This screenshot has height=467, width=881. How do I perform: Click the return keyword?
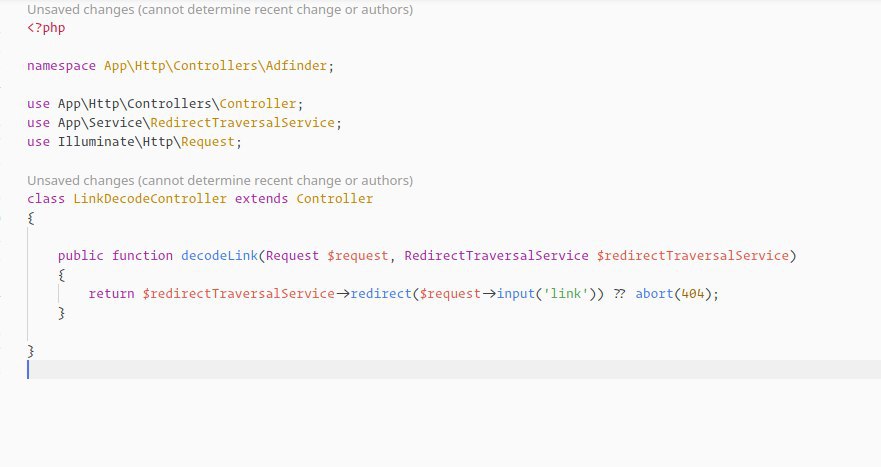111,294
